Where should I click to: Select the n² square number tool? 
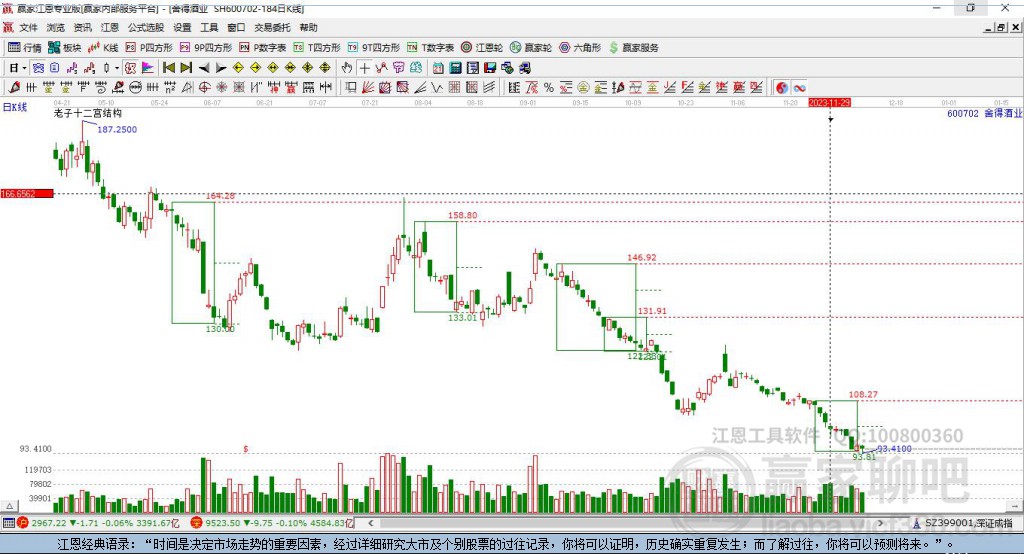click(170, 87)
